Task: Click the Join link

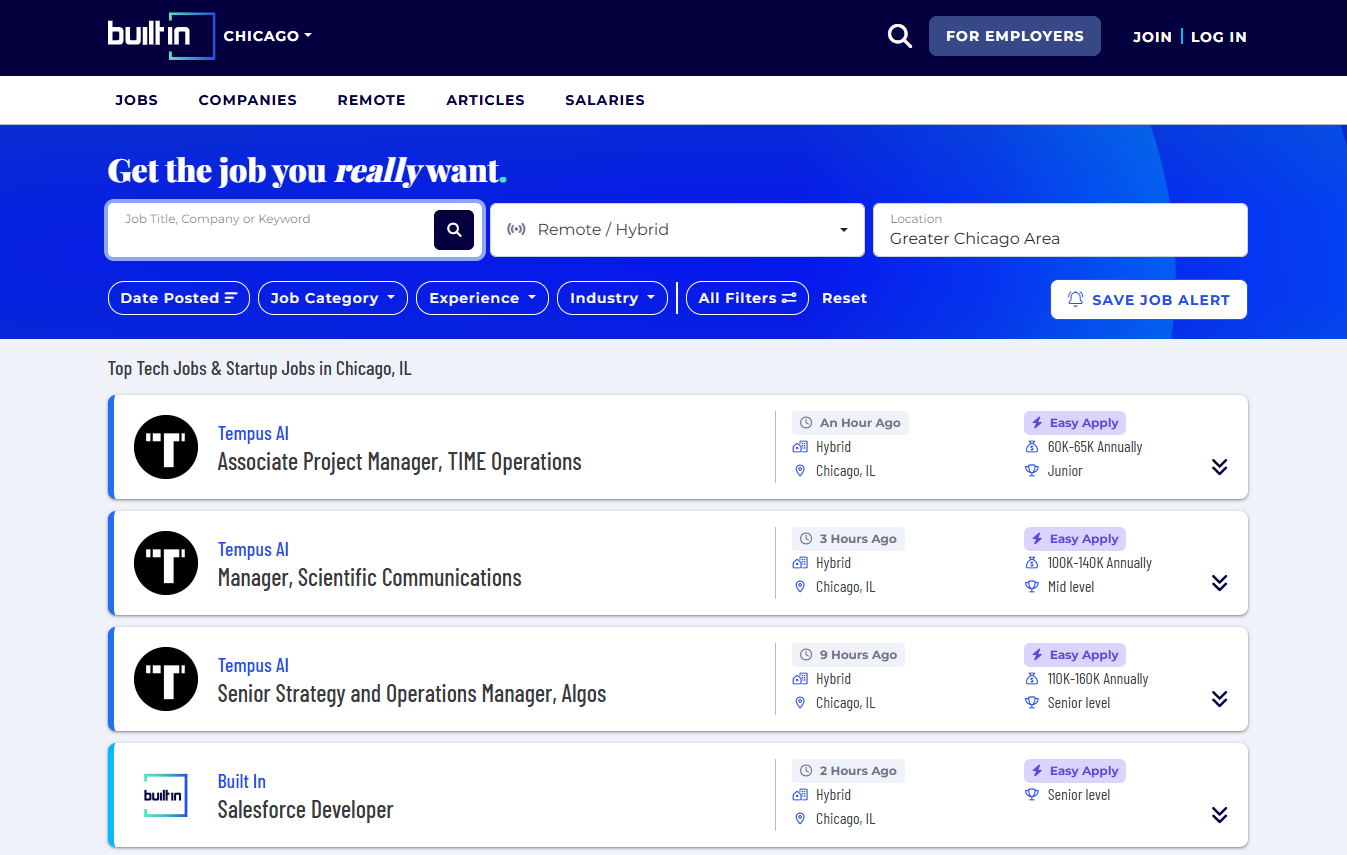Action: [x=1152, y=37]
